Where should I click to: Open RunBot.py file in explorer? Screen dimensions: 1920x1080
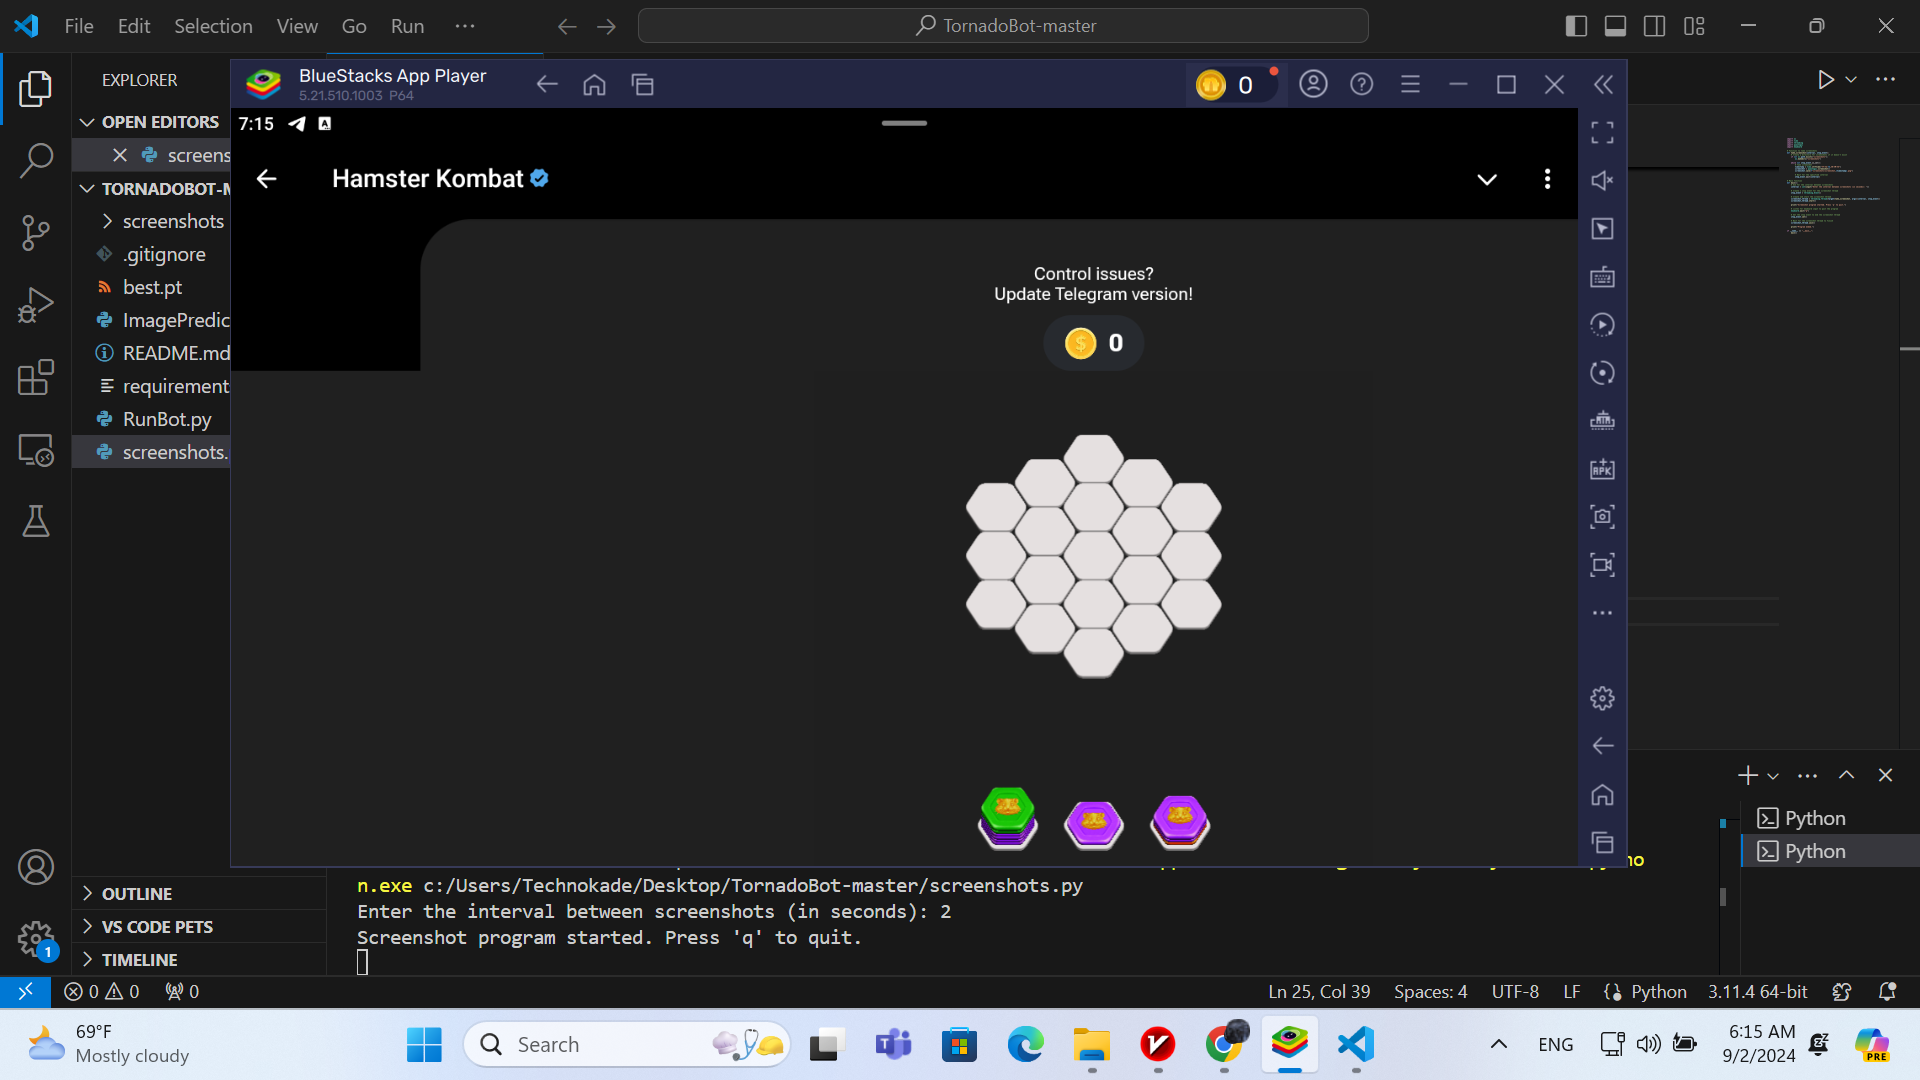166,419
